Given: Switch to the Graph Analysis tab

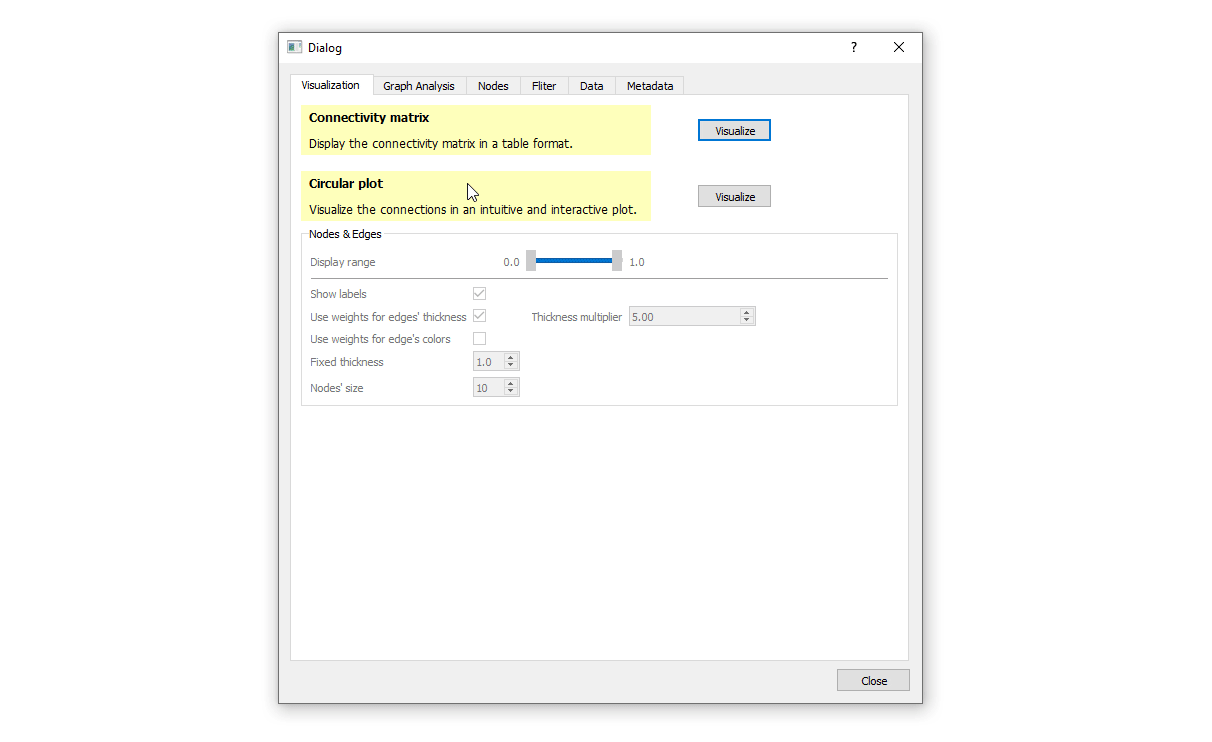Looking at the screenshot, I should pyautogui.click(x=418, y=86).
